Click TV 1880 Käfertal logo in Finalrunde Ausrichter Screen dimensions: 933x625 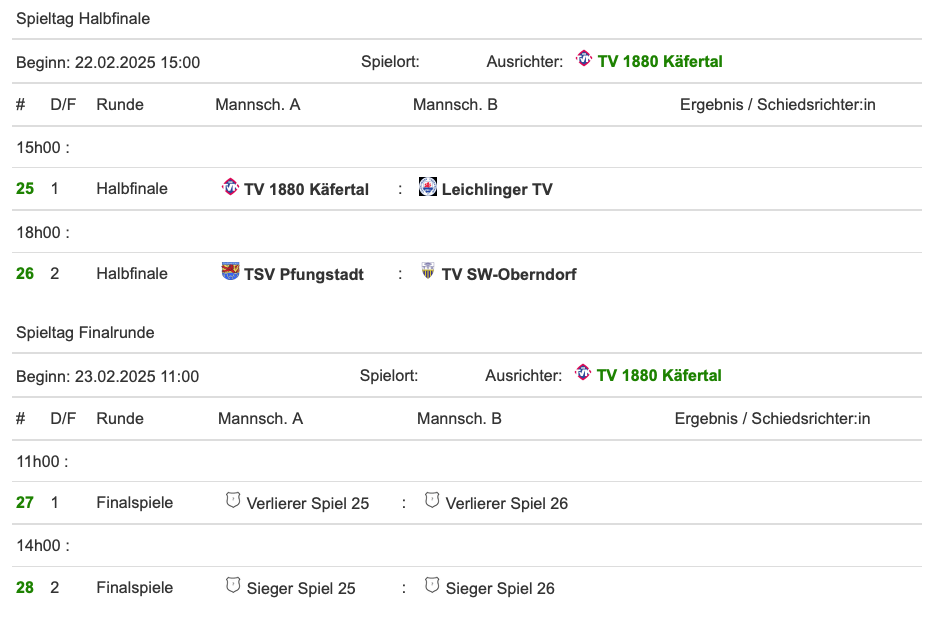[x=584, y=374]
